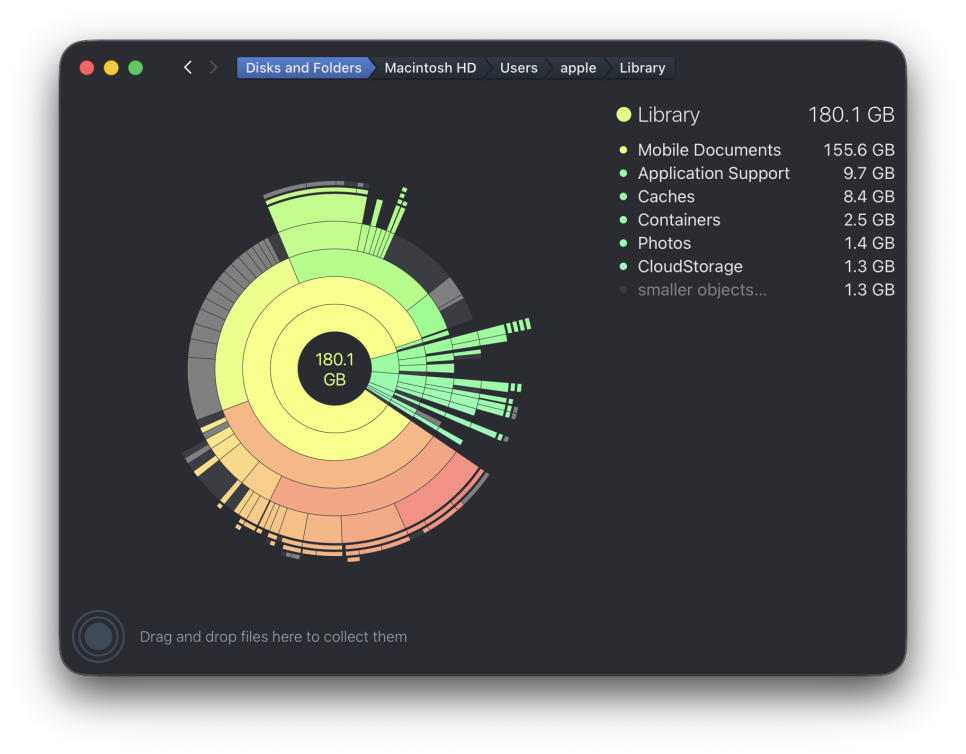Click the green dot next to Caches

(623, 197)
